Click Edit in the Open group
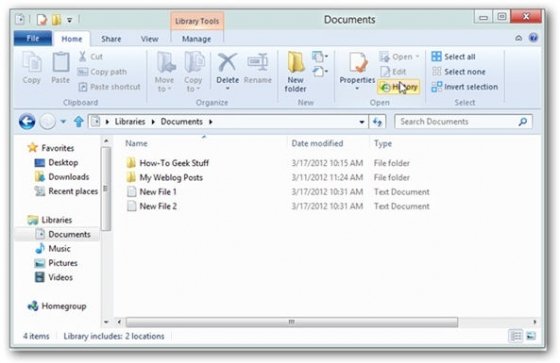 tap(393, 72)
